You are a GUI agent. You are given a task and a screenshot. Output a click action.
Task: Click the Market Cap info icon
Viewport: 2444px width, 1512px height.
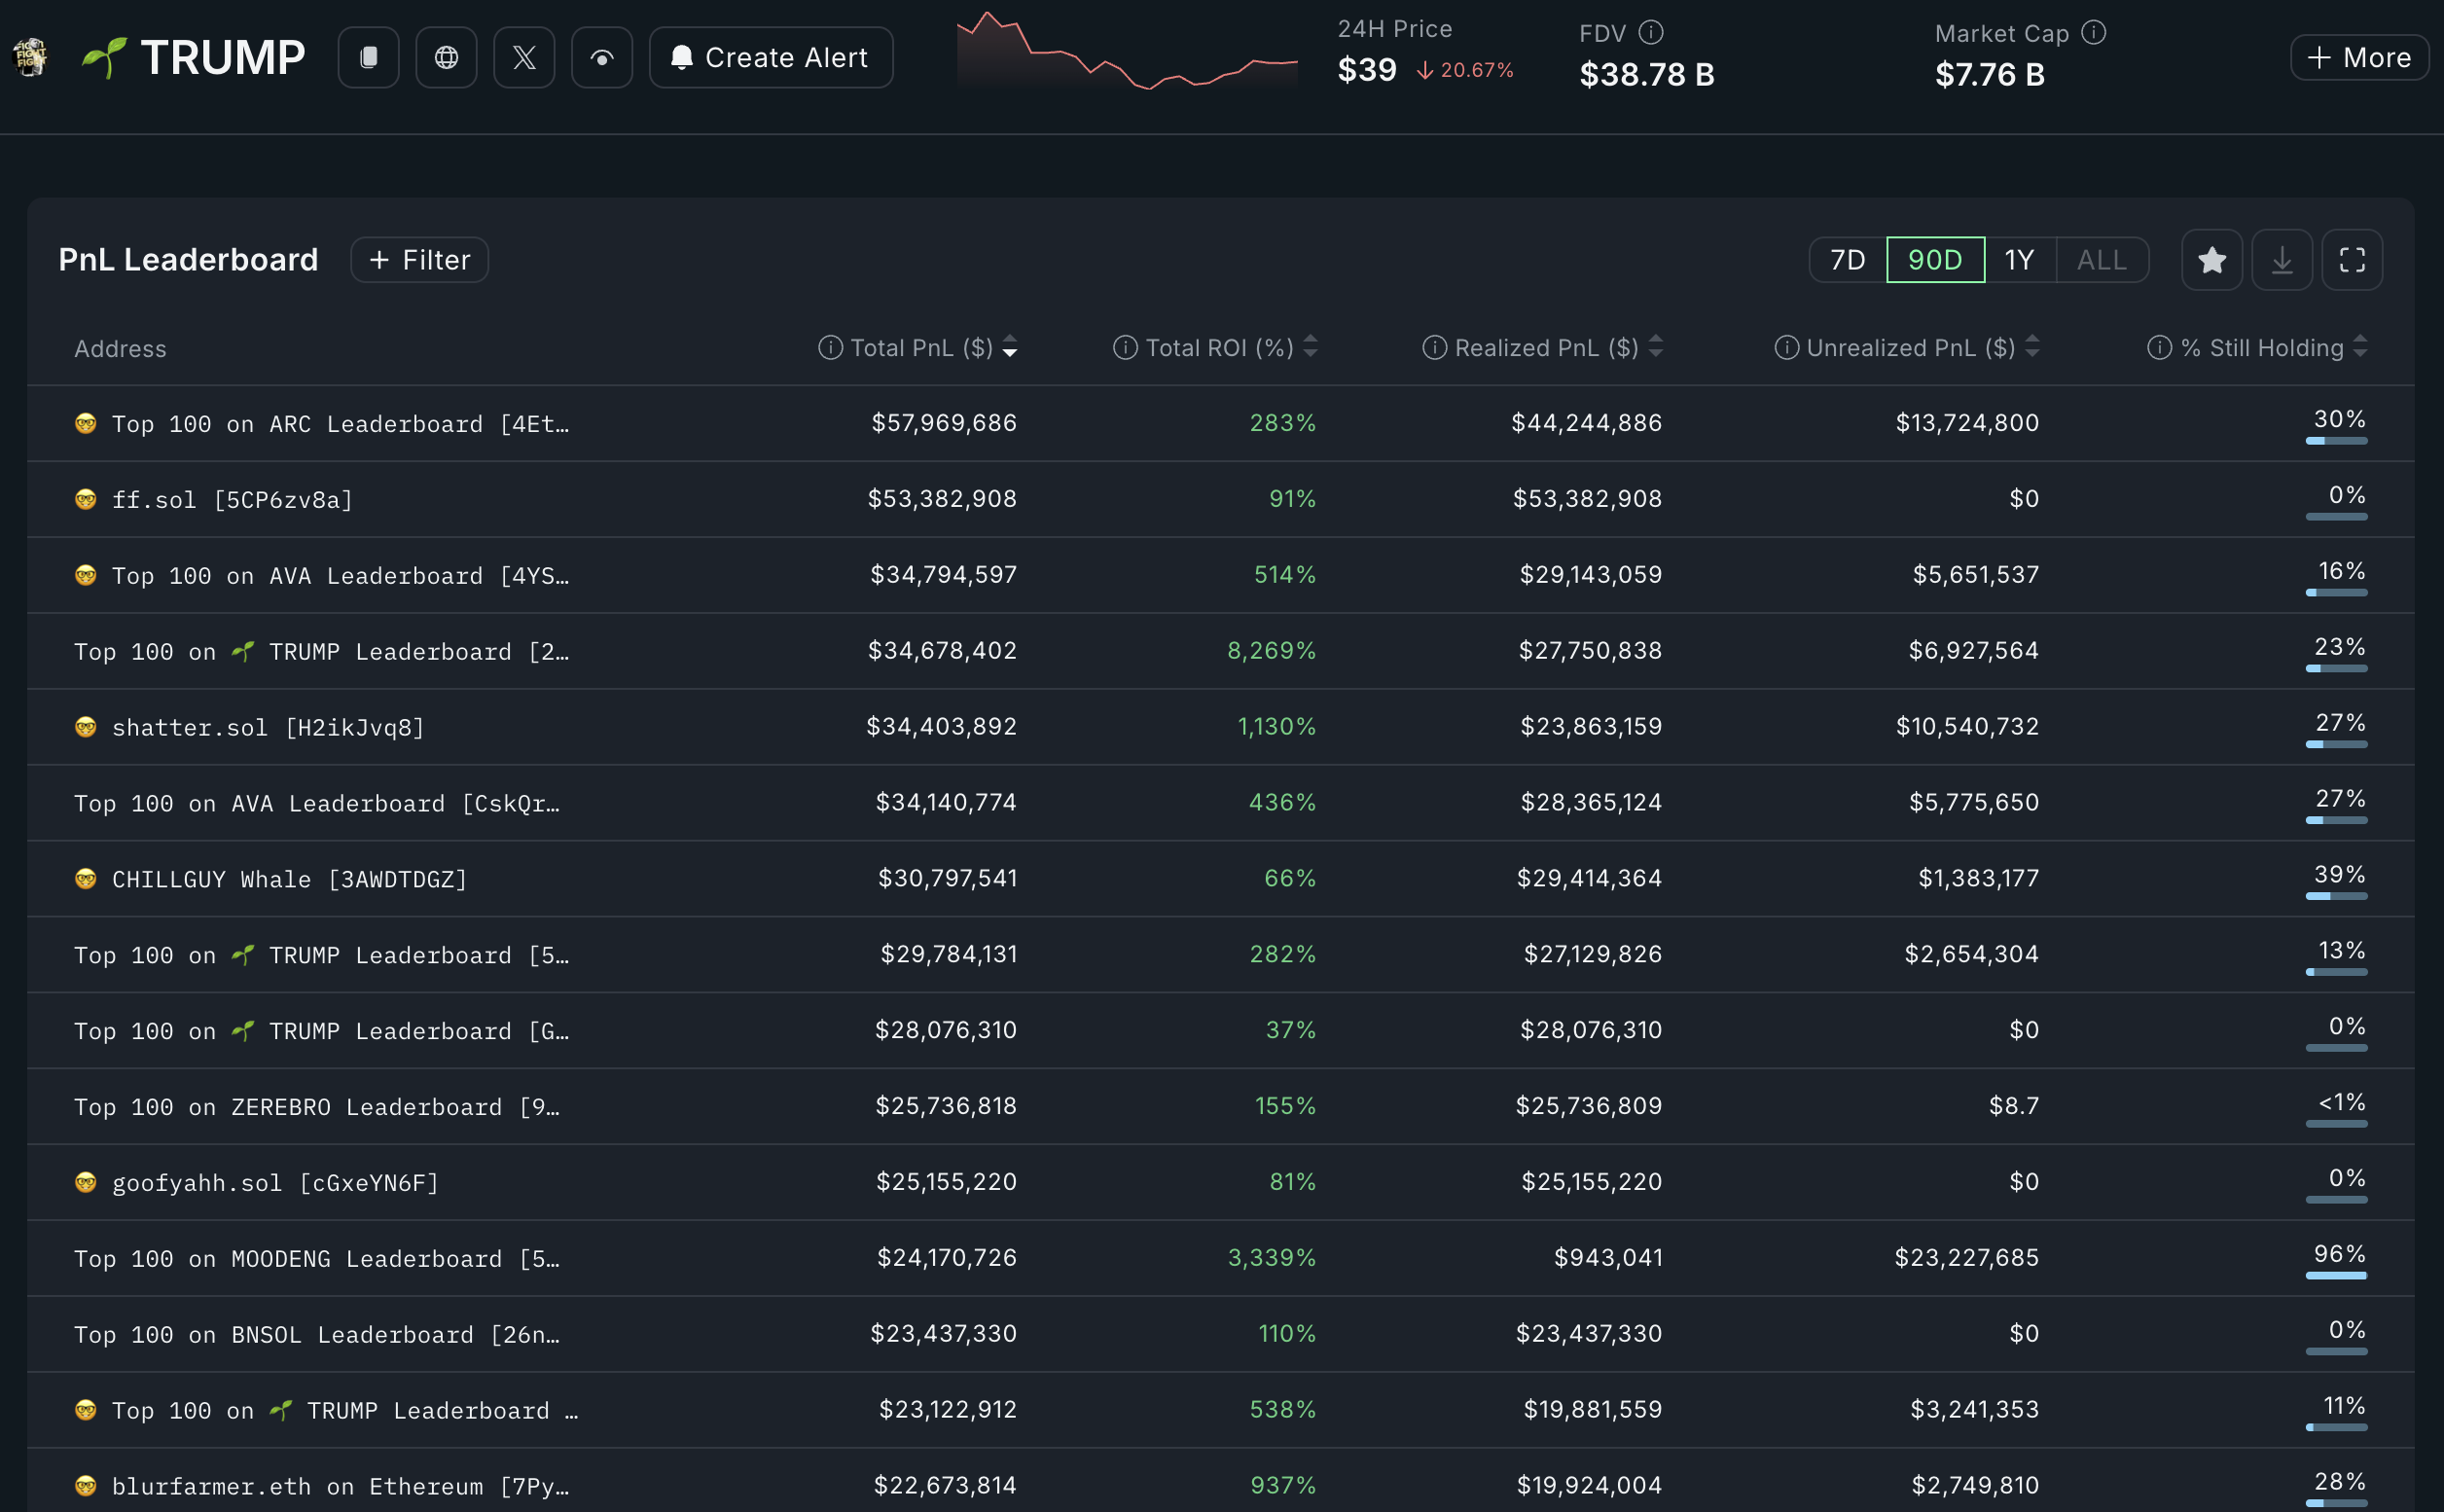2093,33
